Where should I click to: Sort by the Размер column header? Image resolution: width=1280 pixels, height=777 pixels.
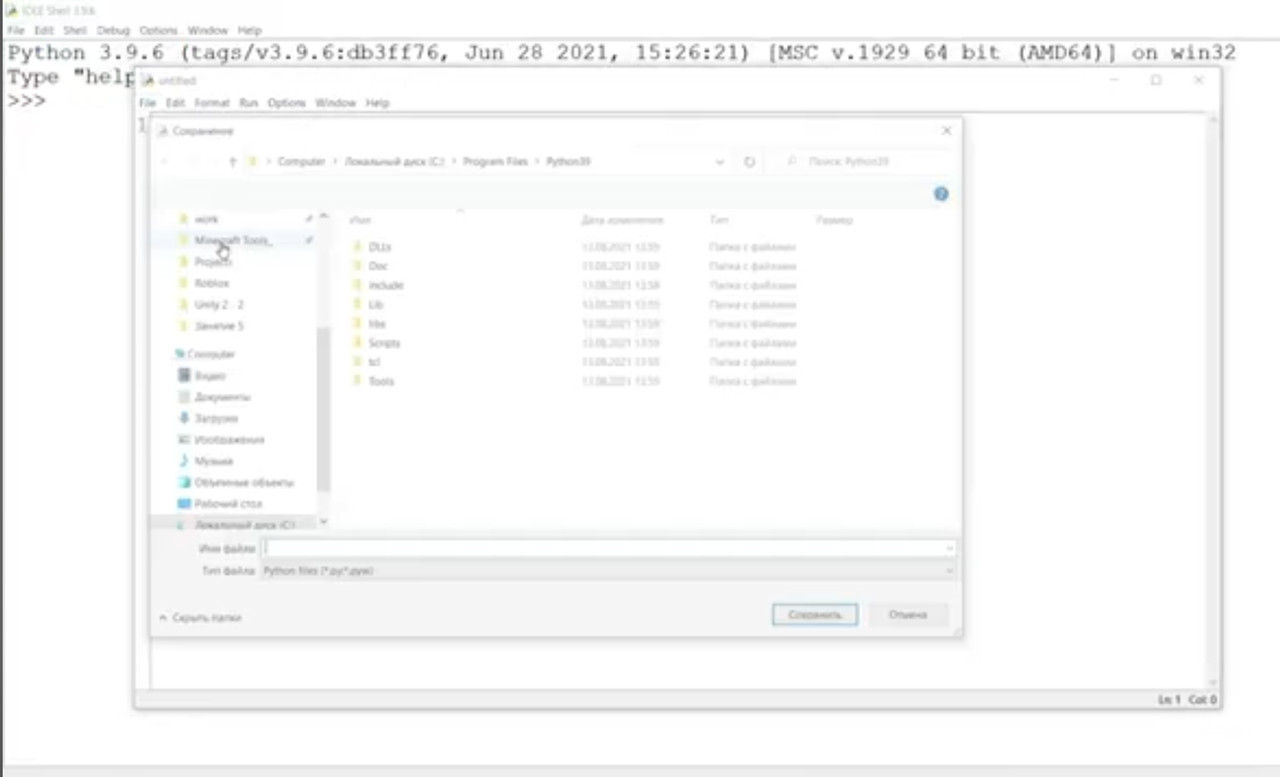pyautogui.click(x=834, y=220)
